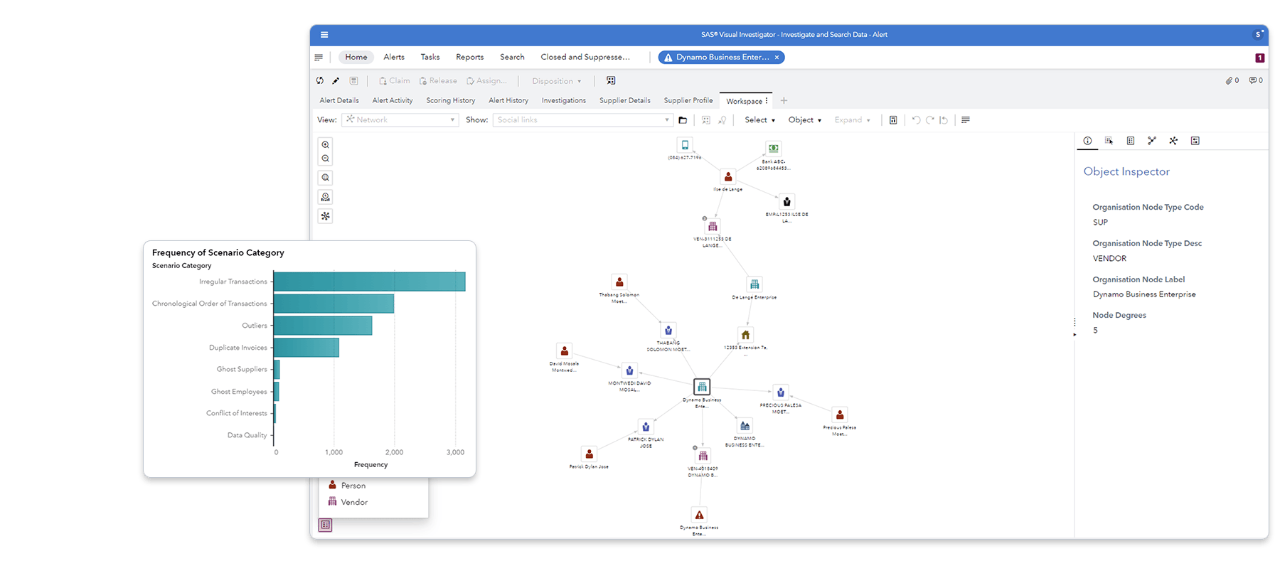The image size is (1280, 561).
Task: Open the Show Social links dropdown
Action: 583,120
